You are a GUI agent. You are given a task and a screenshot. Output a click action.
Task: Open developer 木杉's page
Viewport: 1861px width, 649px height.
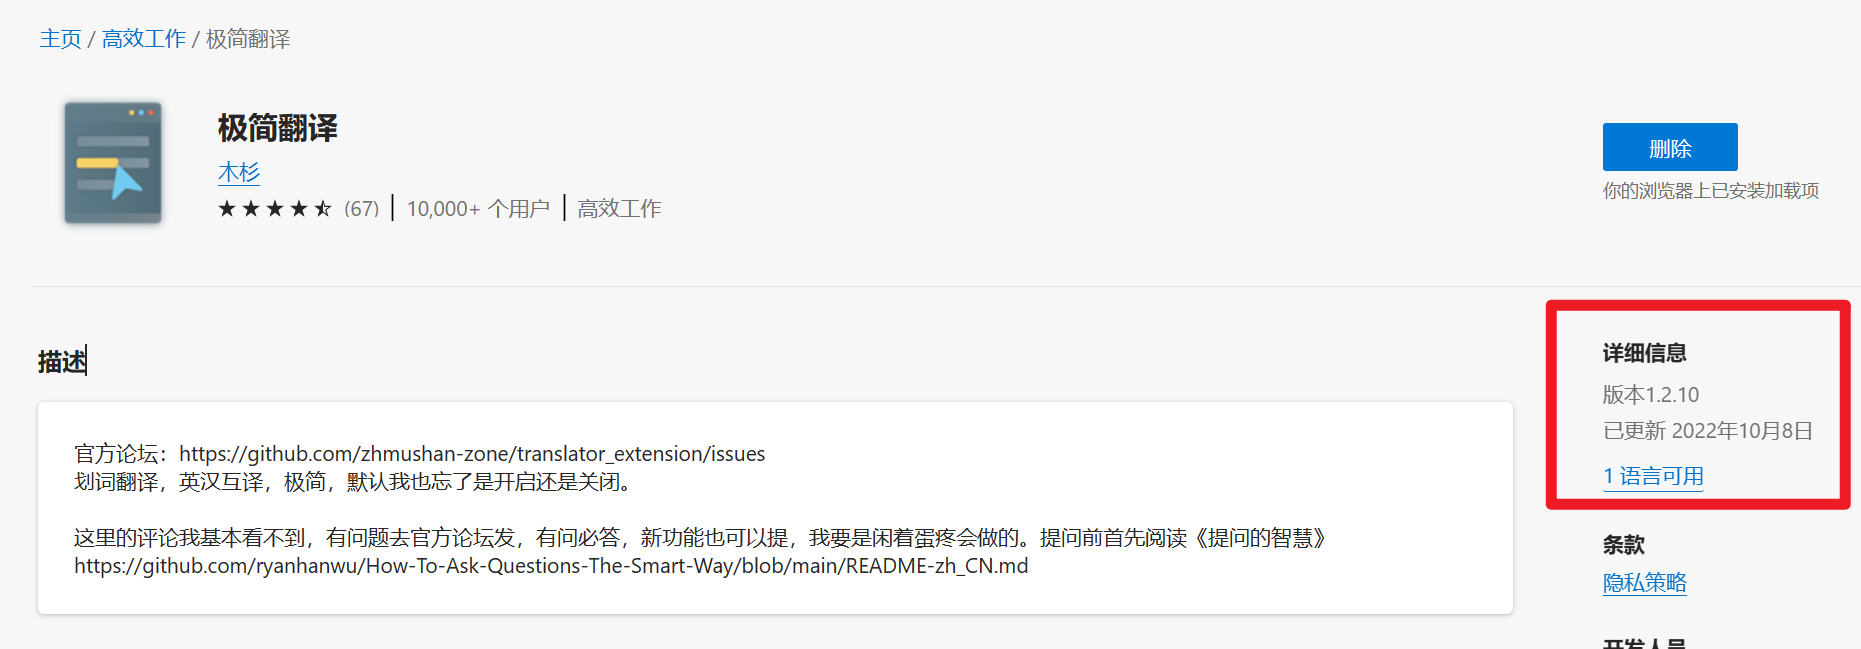(x=238, y=172)
